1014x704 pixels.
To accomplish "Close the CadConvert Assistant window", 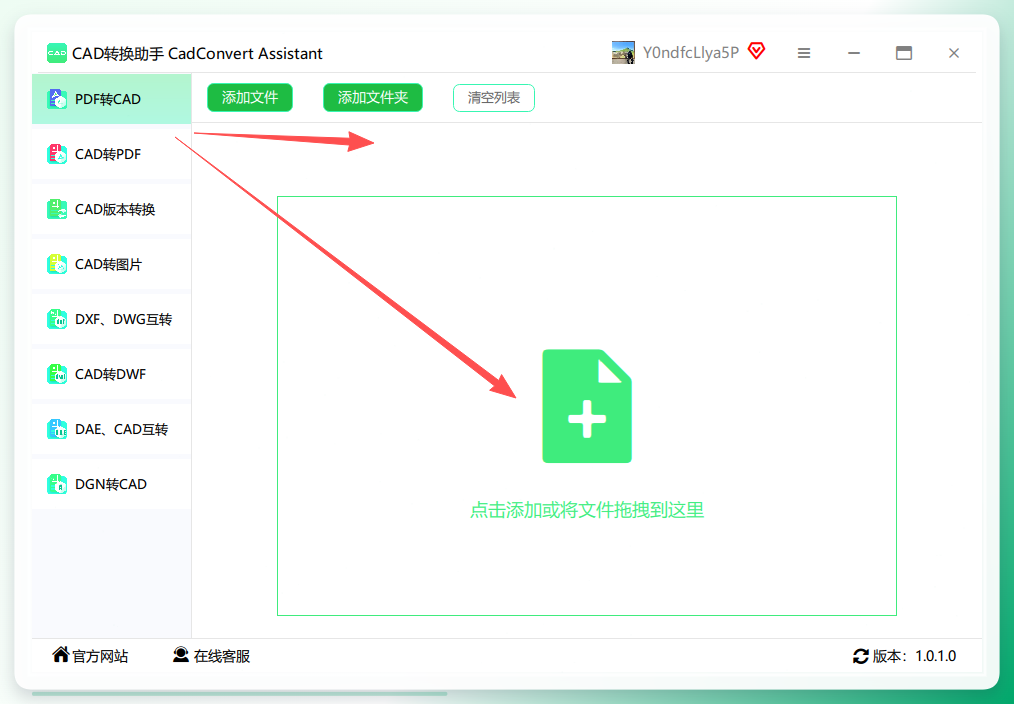I will click(954, 53).
